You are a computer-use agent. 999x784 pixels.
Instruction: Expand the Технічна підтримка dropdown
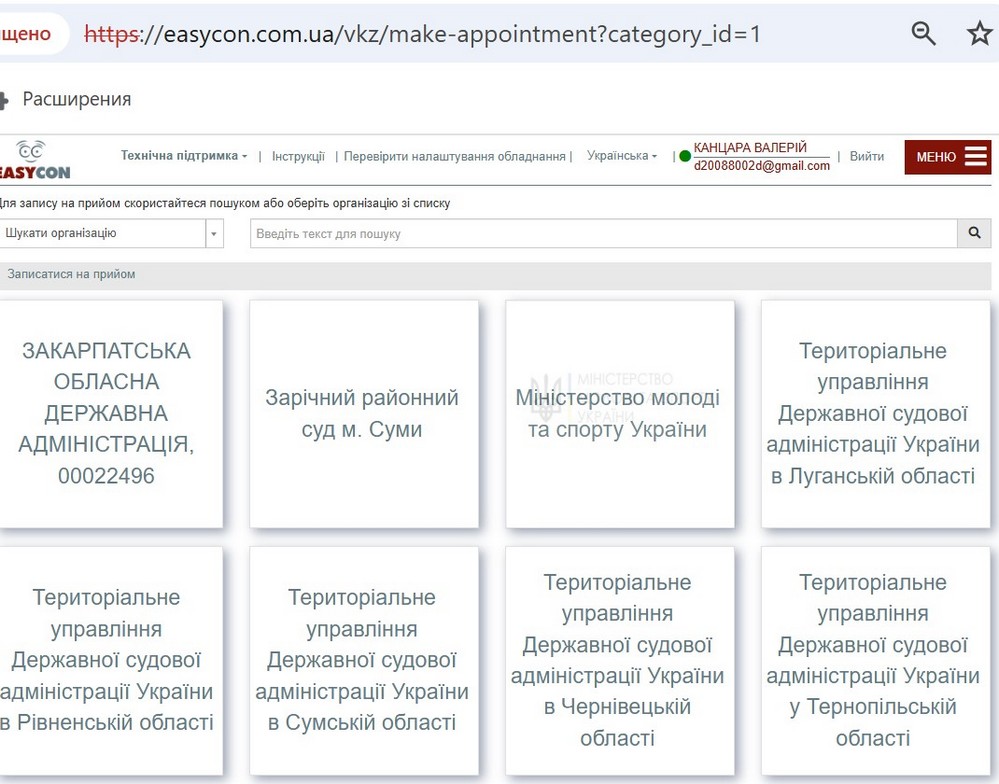tap(184, 156)
